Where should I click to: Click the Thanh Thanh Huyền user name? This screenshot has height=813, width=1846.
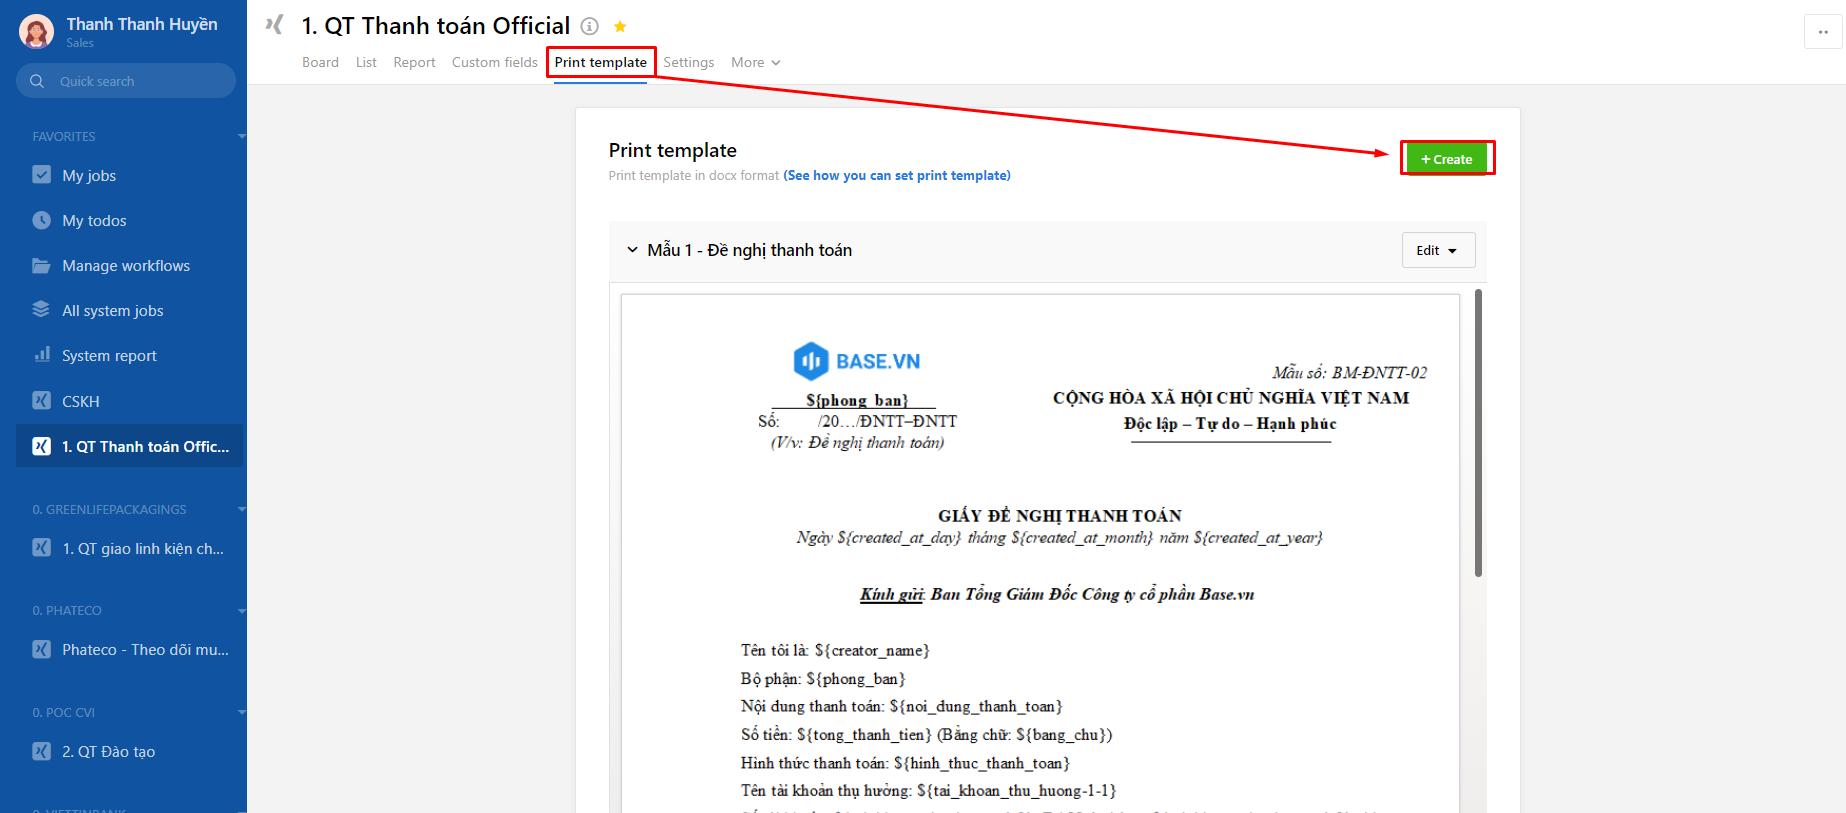(x=142, y=24)
